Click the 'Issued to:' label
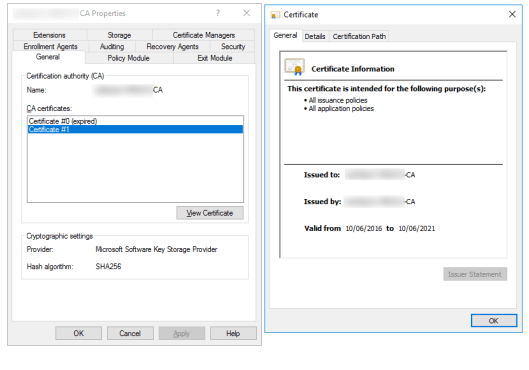 pos(322,175)
